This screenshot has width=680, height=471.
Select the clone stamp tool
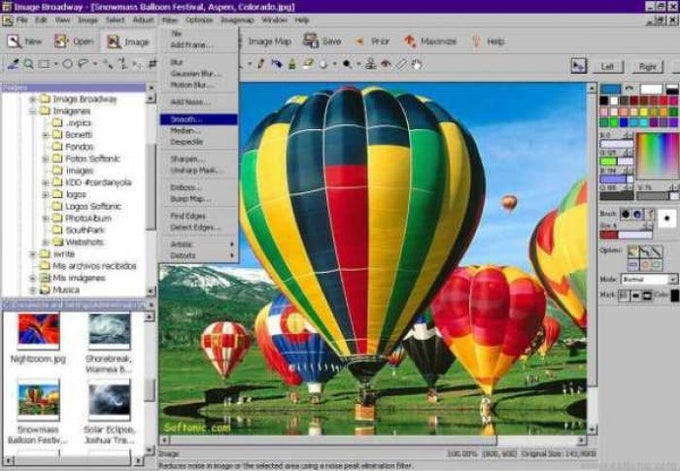pos(370,65)
